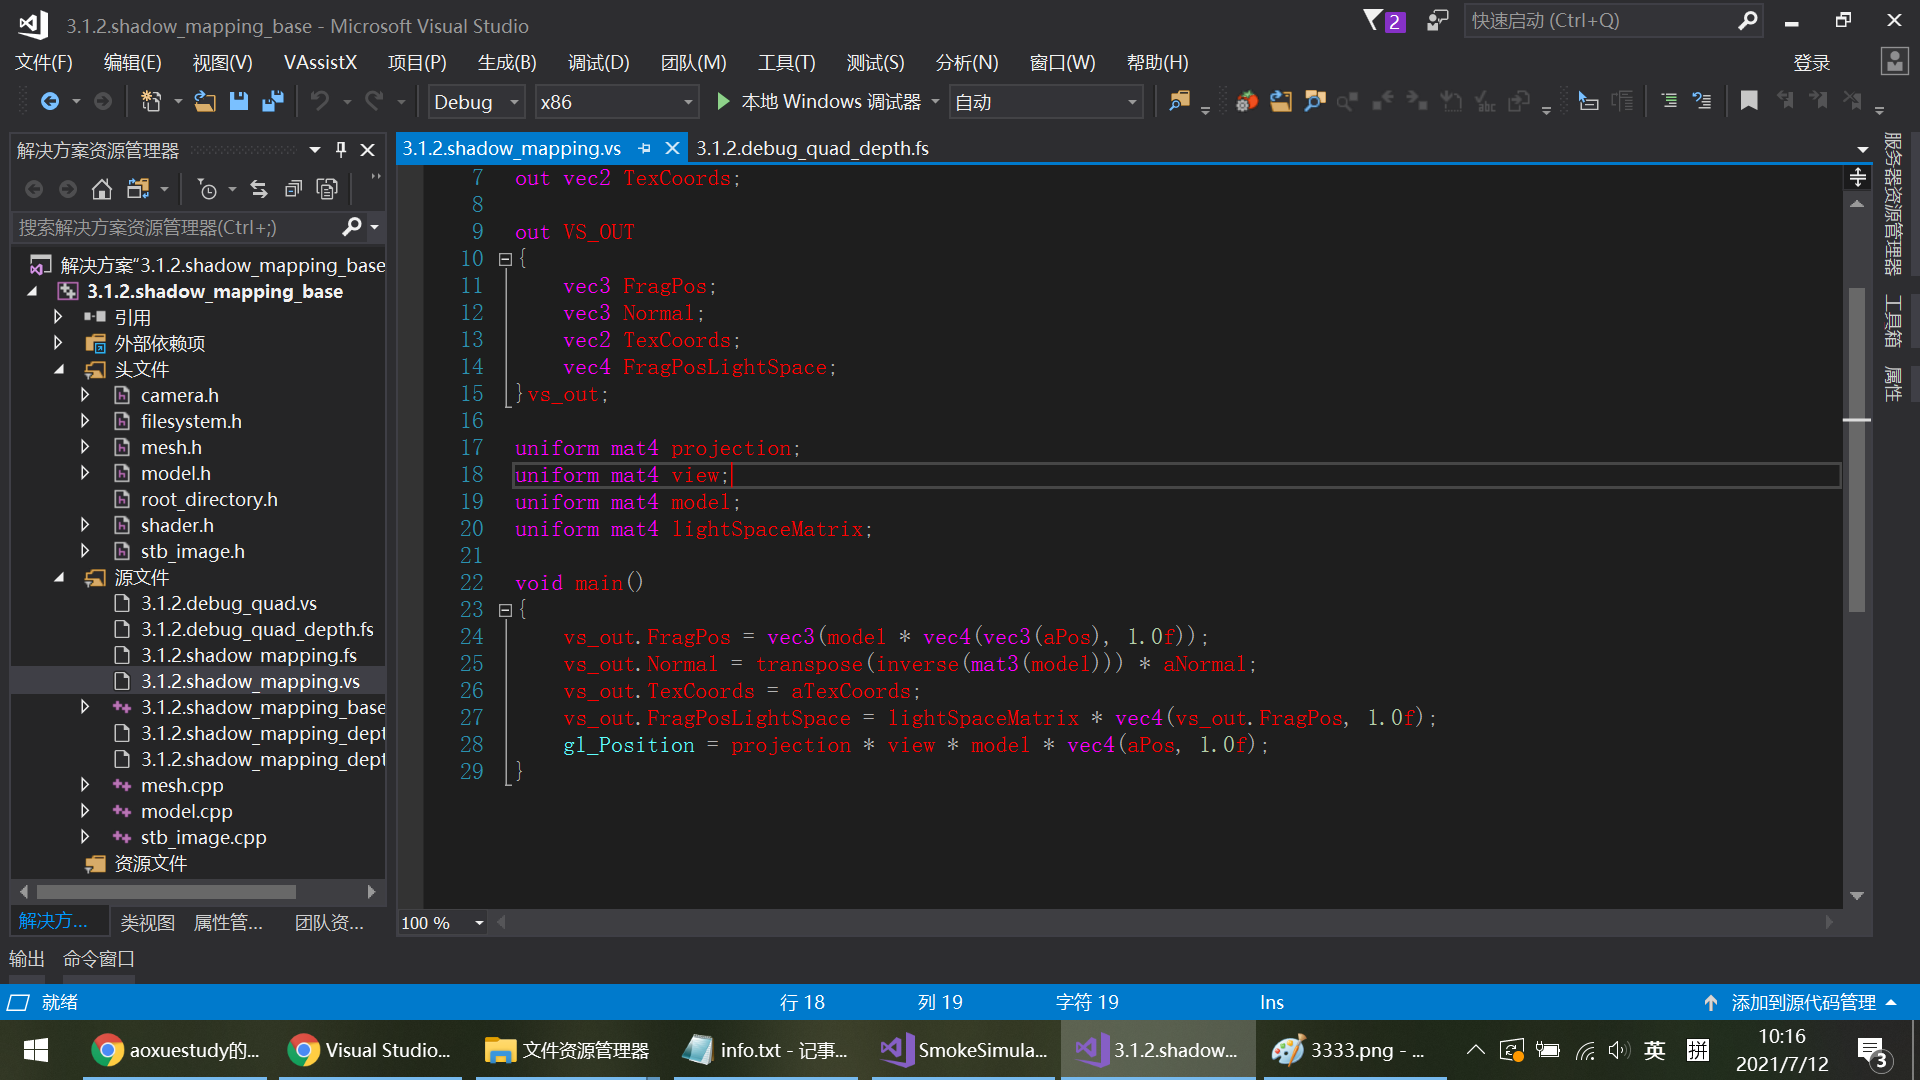The image size is (1920, 1080).
Task: Click the Visual Assist tomato options icon
Action: click(x=1246, y=102)
